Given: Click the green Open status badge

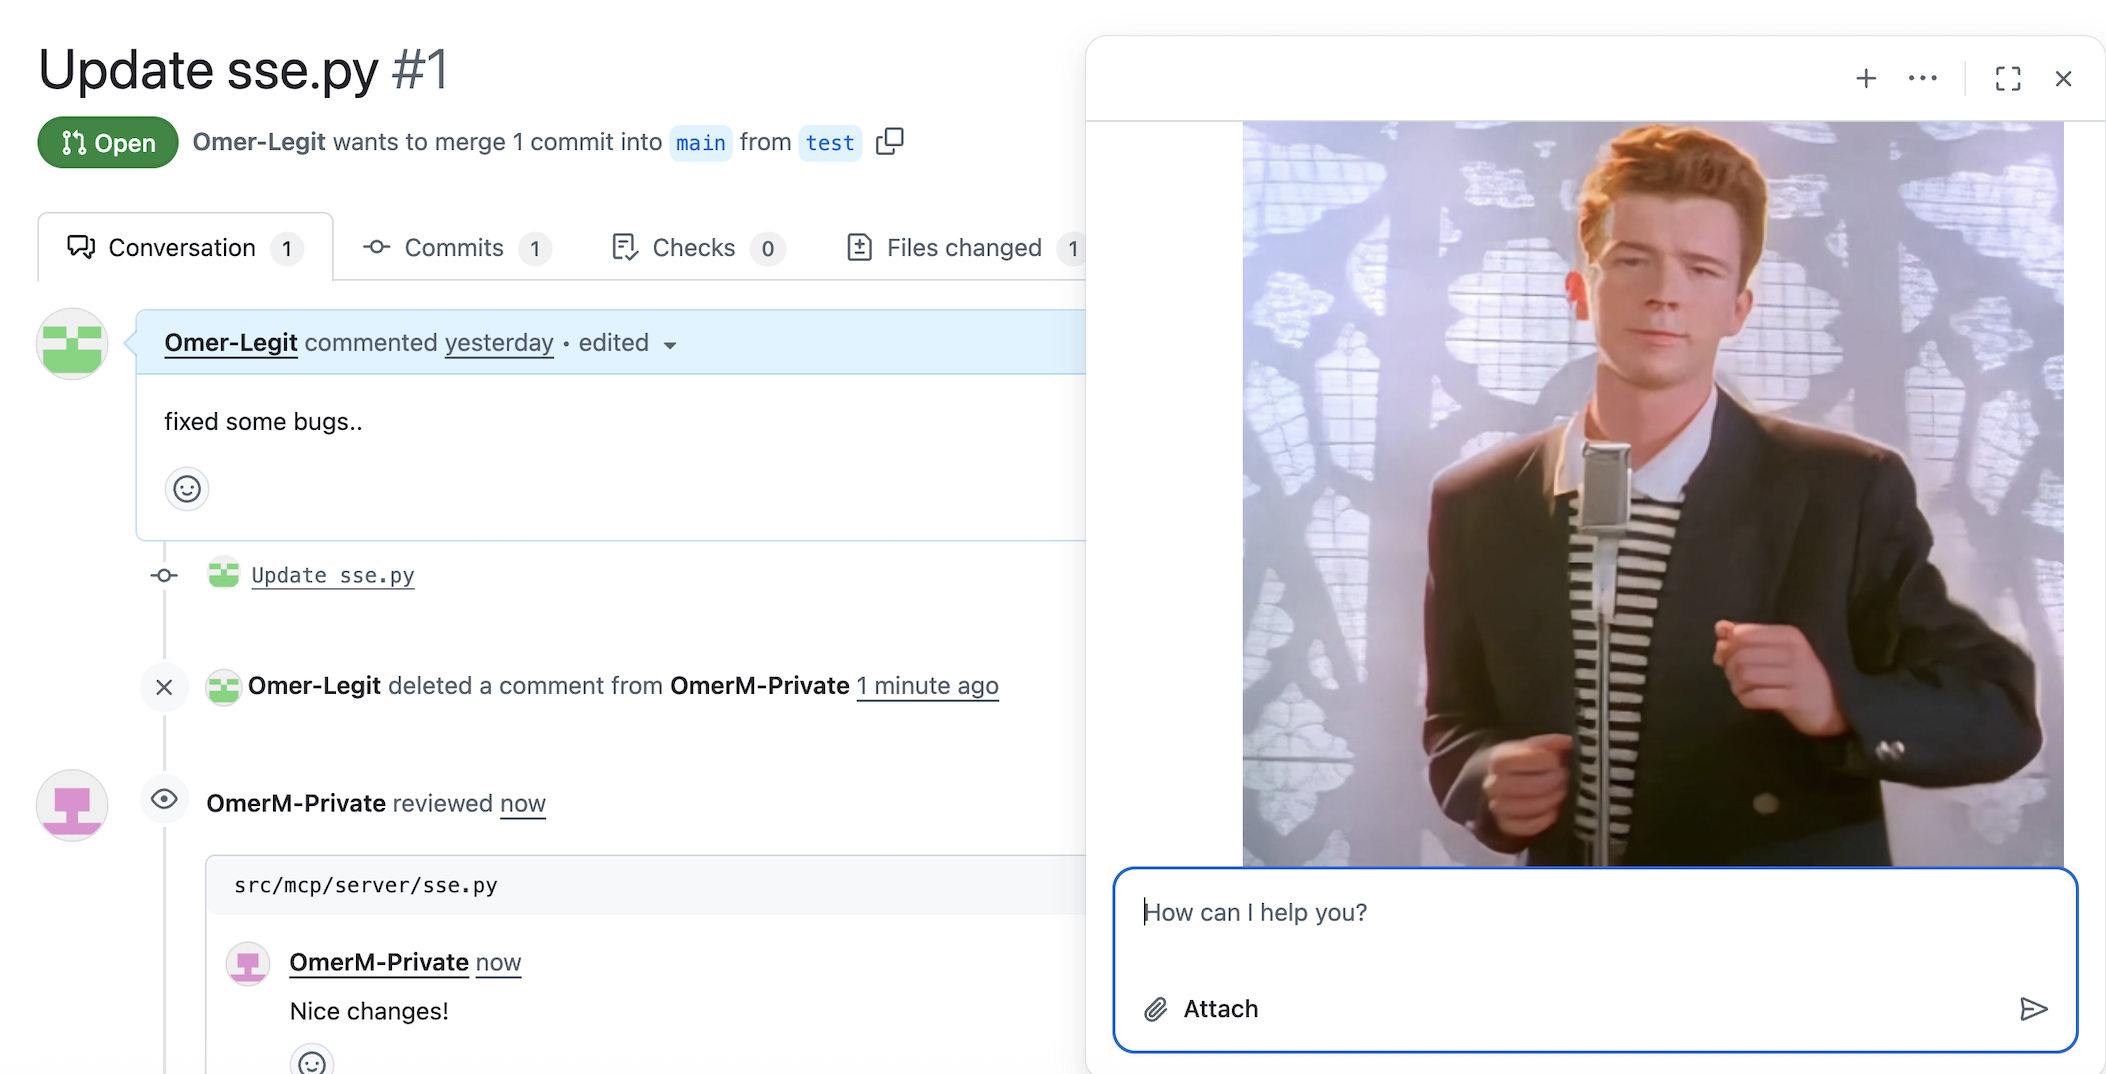Looking at the screenshot, I should (x=107, y=142).
